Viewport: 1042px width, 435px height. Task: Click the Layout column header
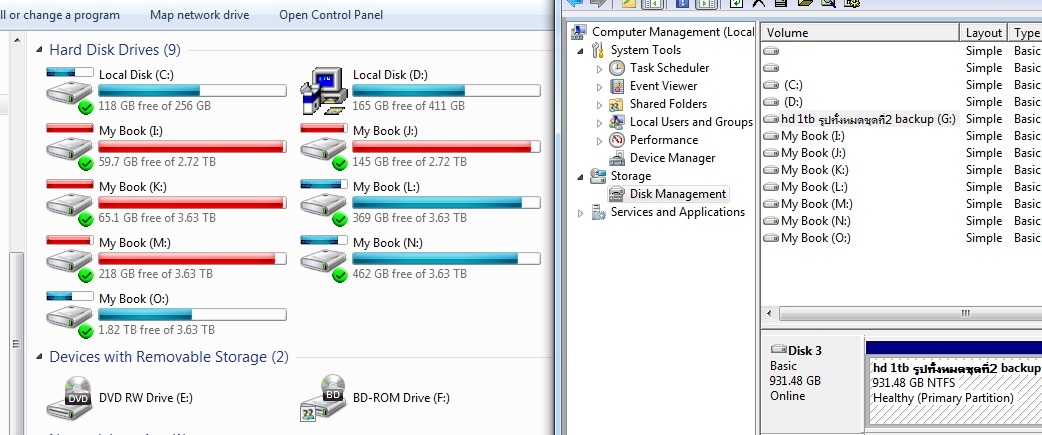(983, 33)
